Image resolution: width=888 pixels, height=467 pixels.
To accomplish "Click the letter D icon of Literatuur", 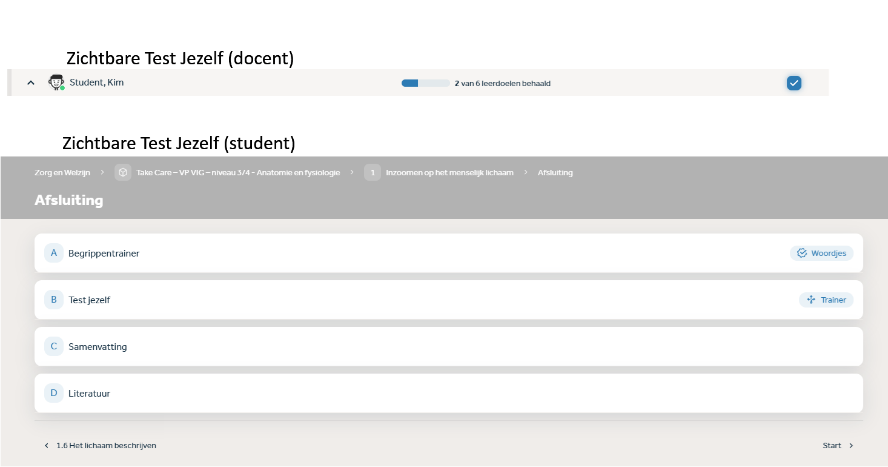I will pyautogui.click(x=54, y=393).
